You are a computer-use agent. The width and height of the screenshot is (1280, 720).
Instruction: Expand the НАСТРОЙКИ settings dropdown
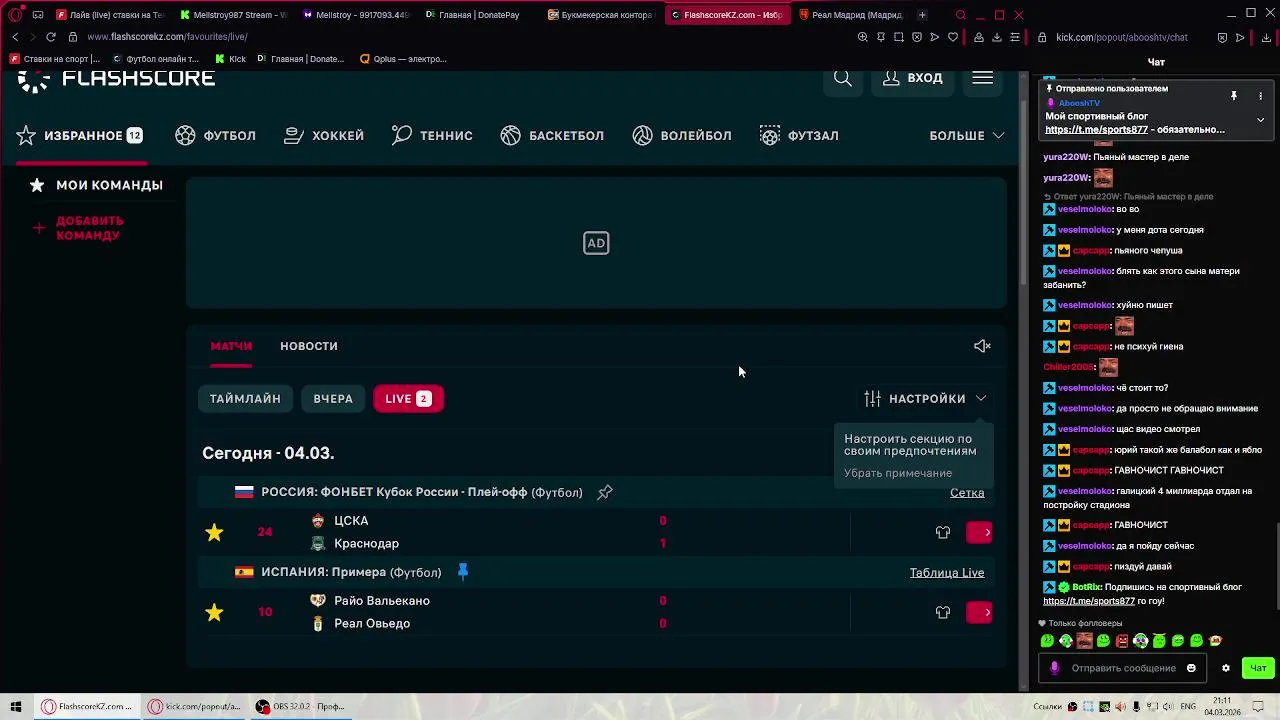click(926, 398)
